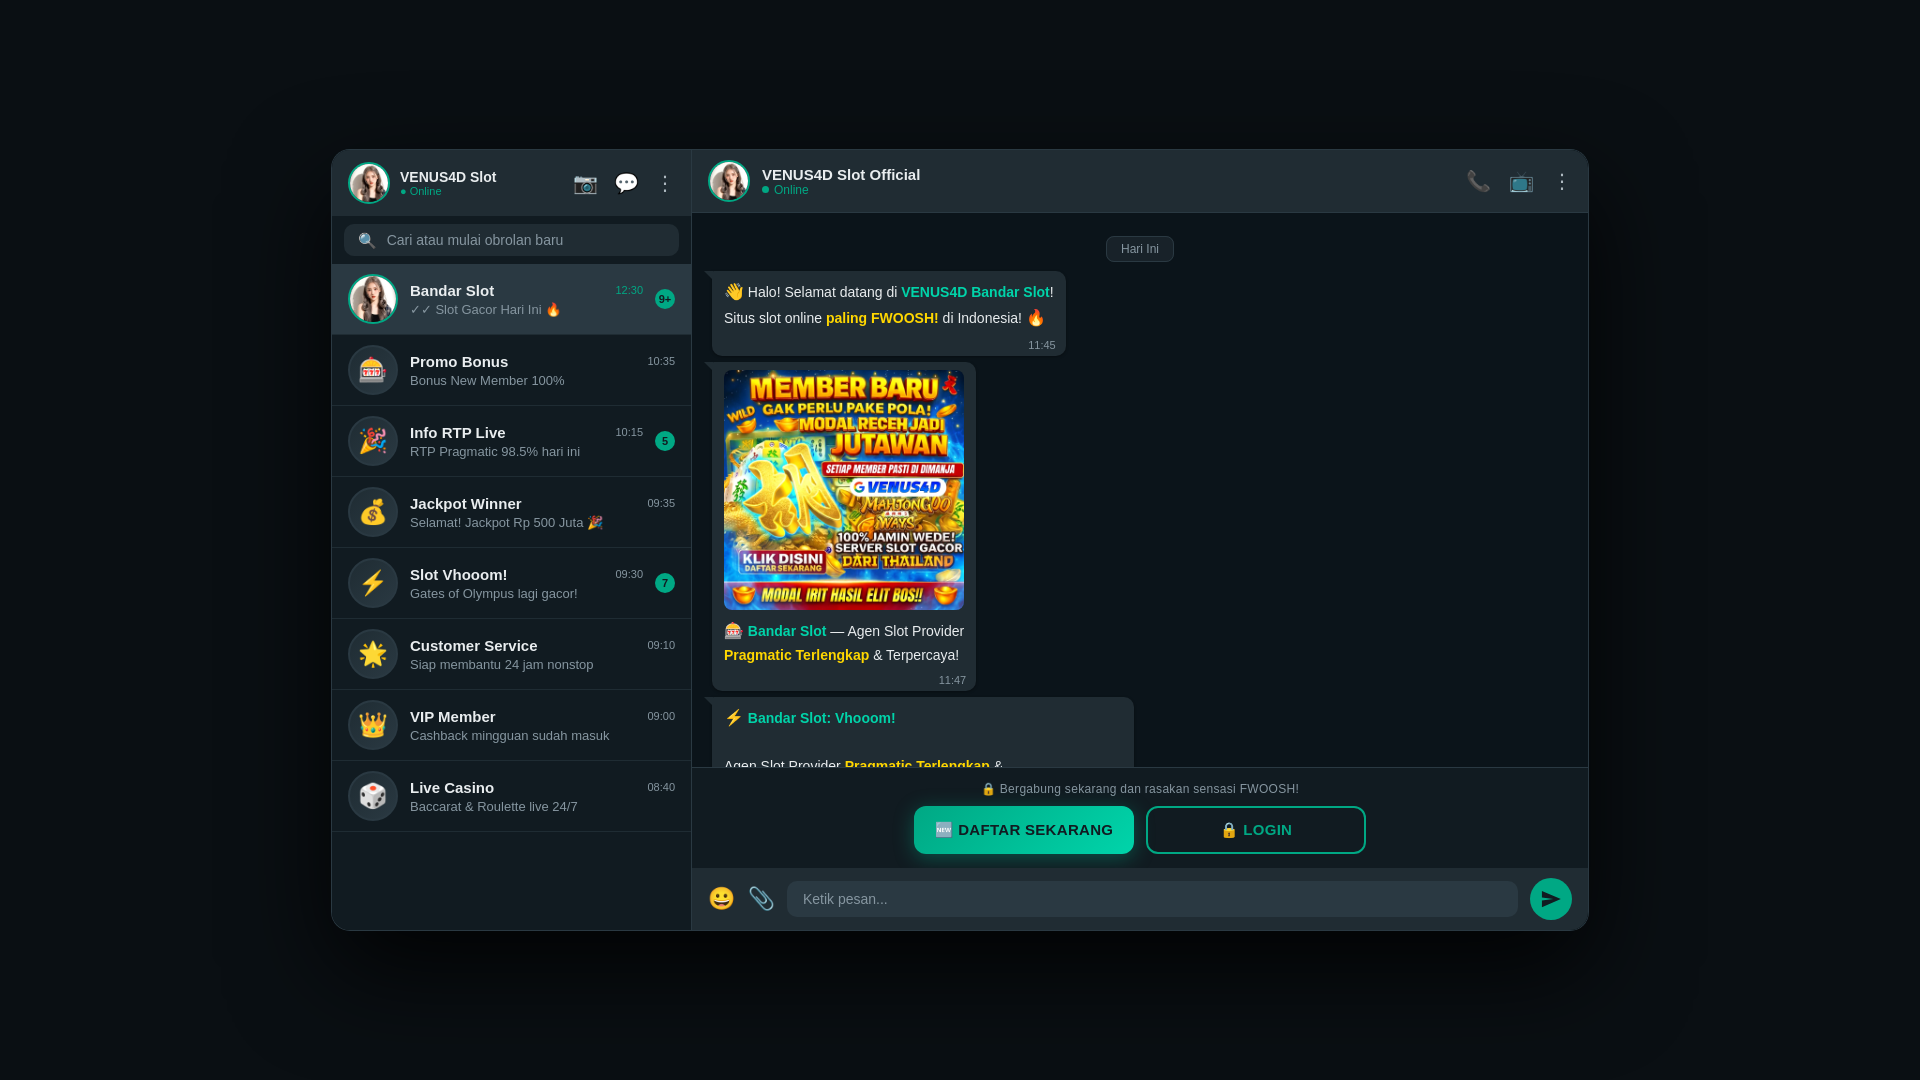This screenshot has width=1920, height=1080.
Task: Click unread badge 7 on Slot Vhooom
Action: point(665,583)
